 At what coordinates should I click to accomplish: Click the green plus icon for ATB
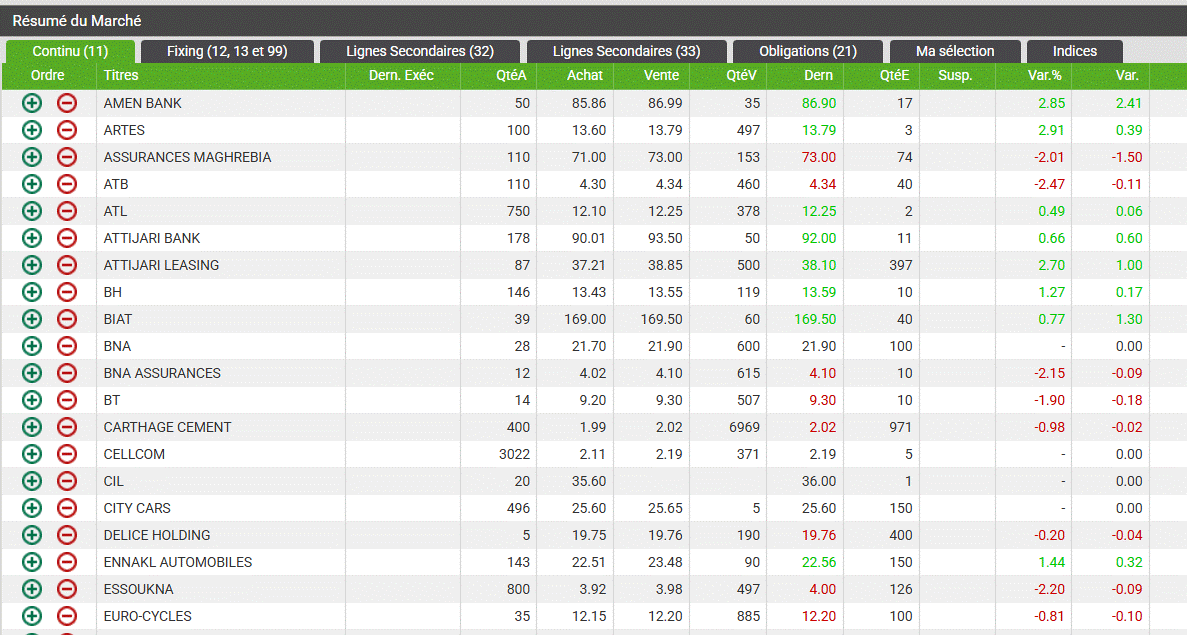pyautogui.click(x=32, y=184)
